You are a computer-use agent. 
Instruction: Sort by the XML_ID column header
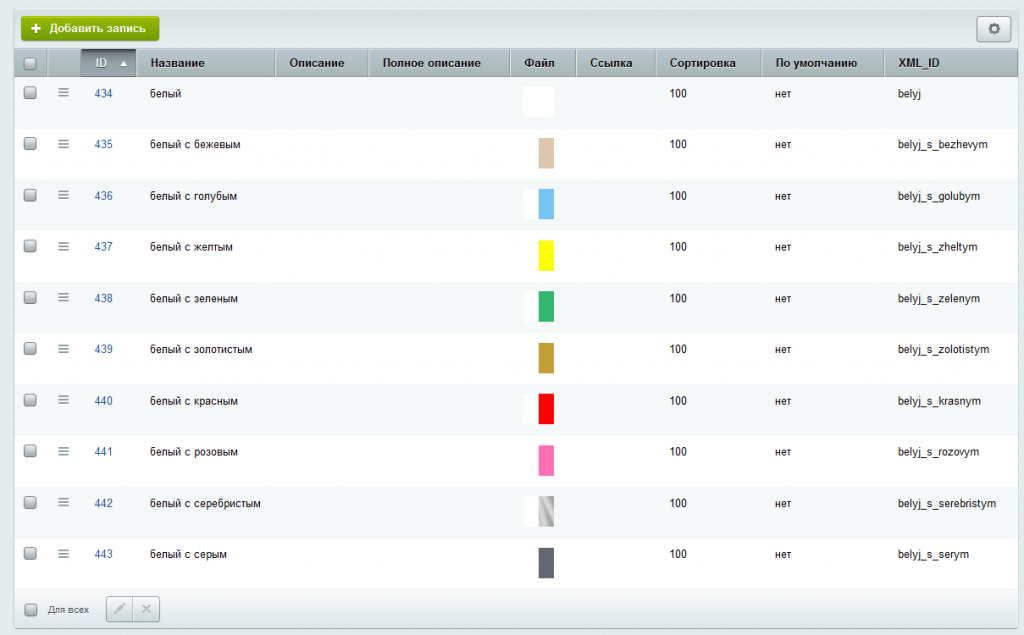coord(950,63)
